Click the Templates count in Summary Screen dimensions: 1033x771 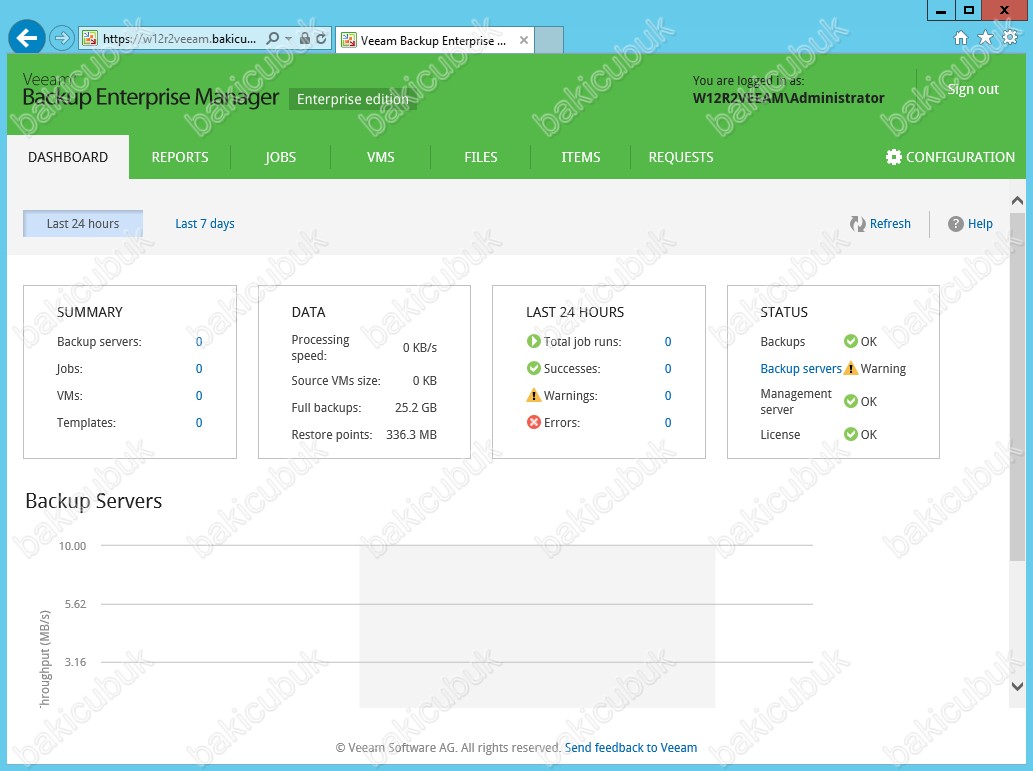(x=199, y=422)
